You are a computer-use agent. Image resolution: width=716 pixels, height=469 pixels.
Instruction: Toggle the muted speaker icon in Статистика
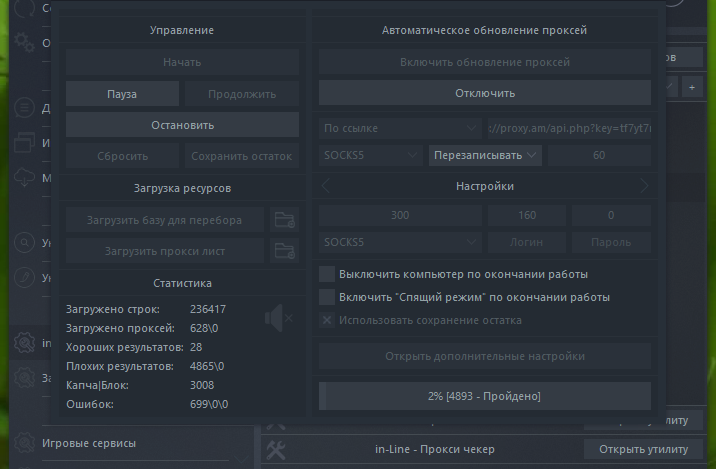(279, 318)
